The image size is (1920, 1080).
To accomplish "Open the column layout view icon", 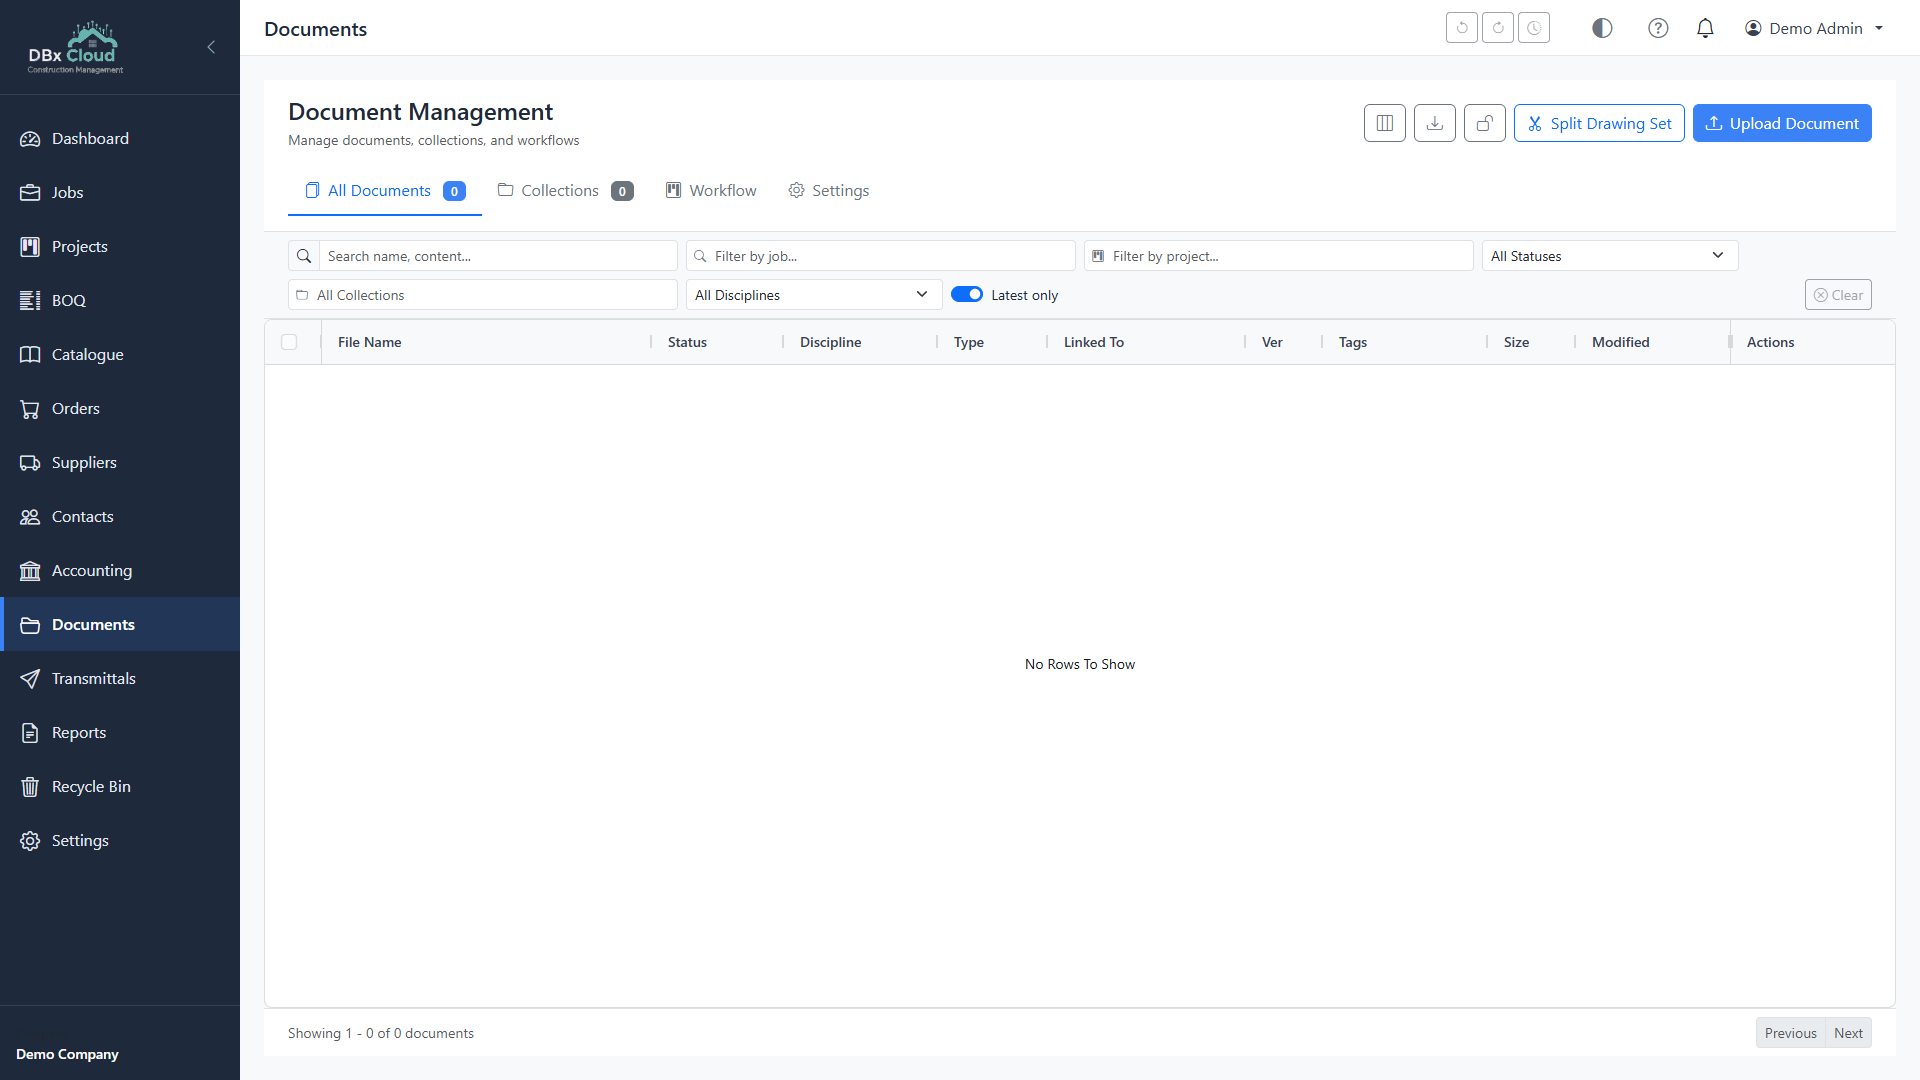I will click(x=1384, y=123).
